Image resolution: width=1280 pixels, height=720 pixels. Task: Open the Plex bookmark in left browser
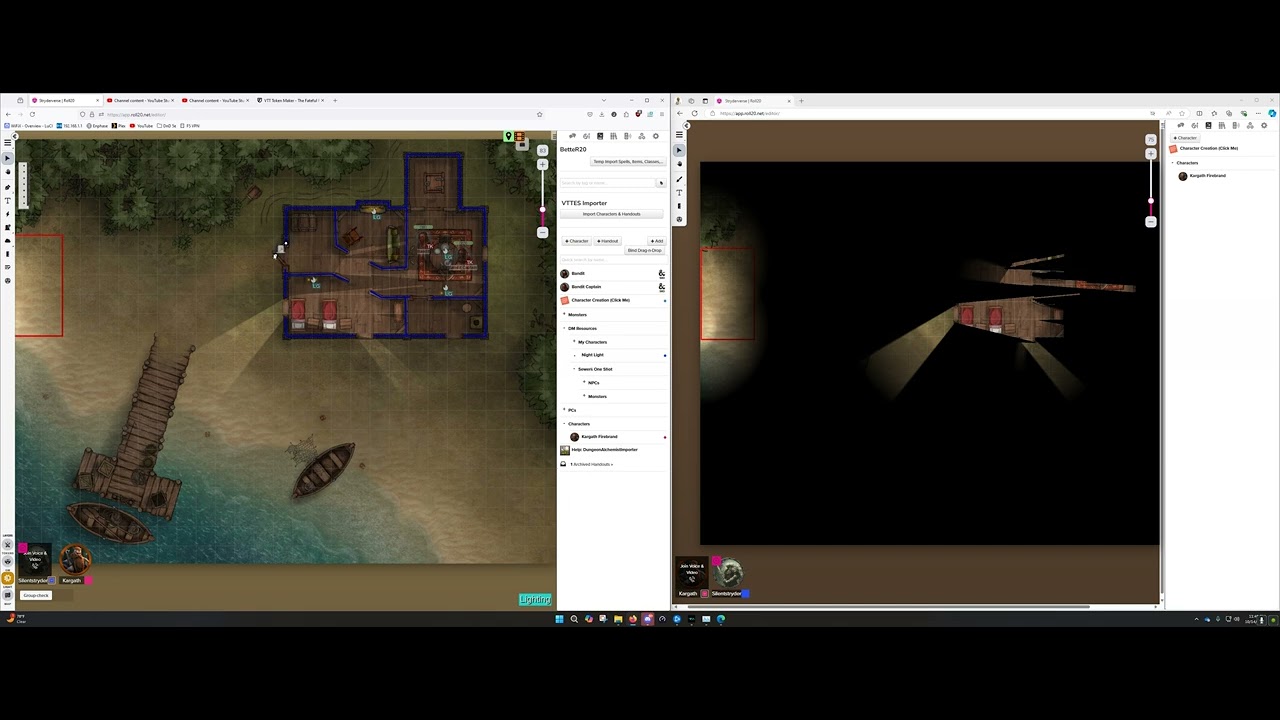120,126
